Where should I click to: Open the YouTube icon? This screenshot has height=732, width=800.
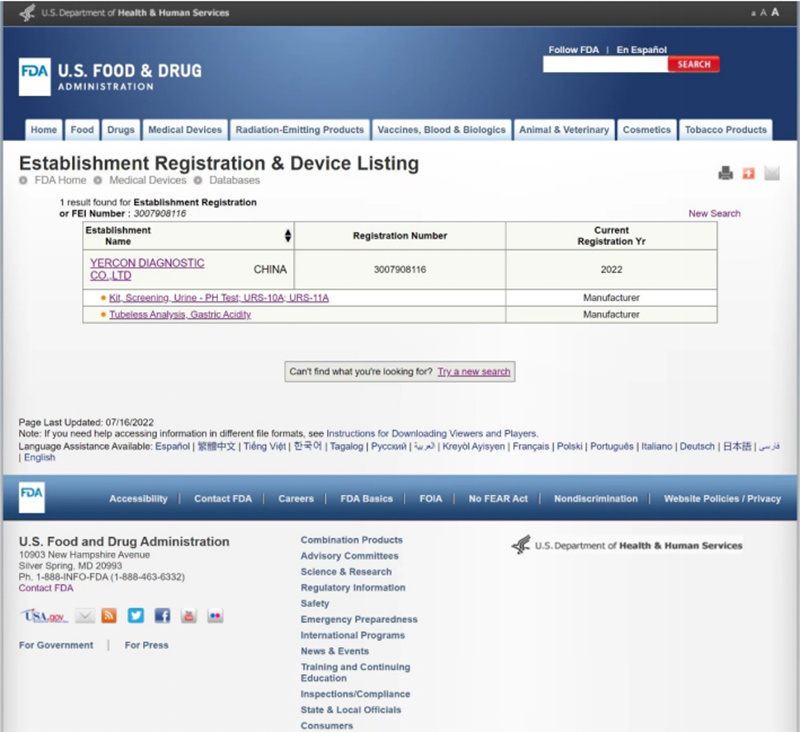[x=189, y=616]
